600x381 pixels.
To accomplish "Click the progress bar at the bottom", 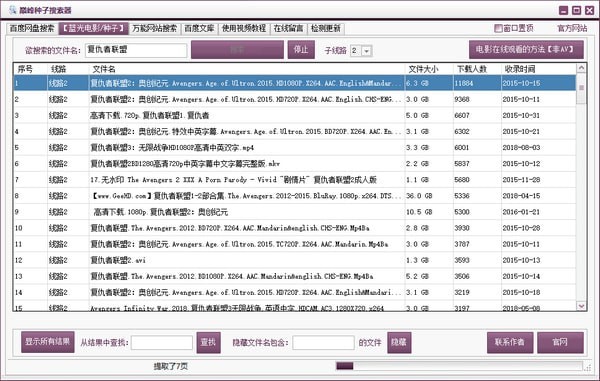I will click(459, 366).
